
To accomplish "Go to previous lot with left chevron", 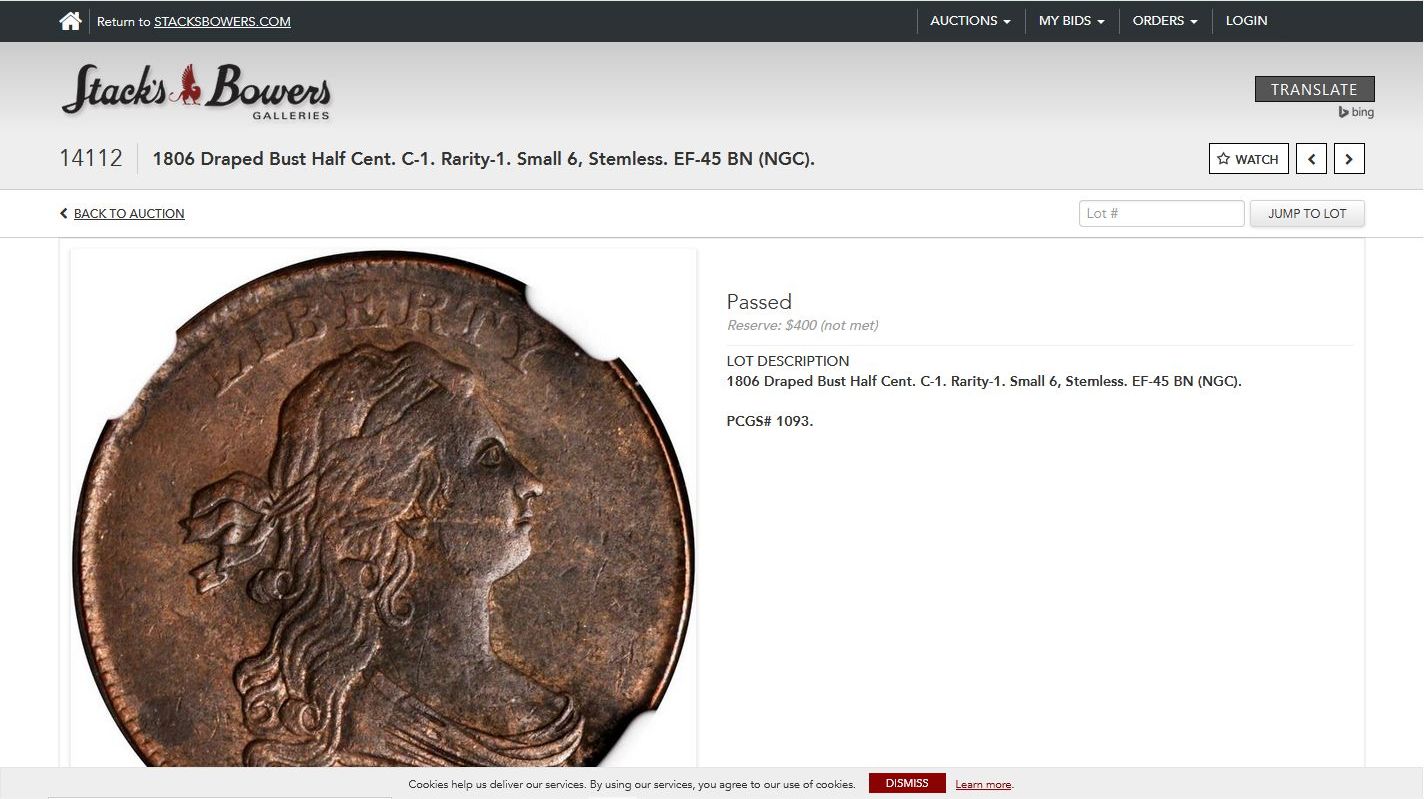I will point(1311,159).
